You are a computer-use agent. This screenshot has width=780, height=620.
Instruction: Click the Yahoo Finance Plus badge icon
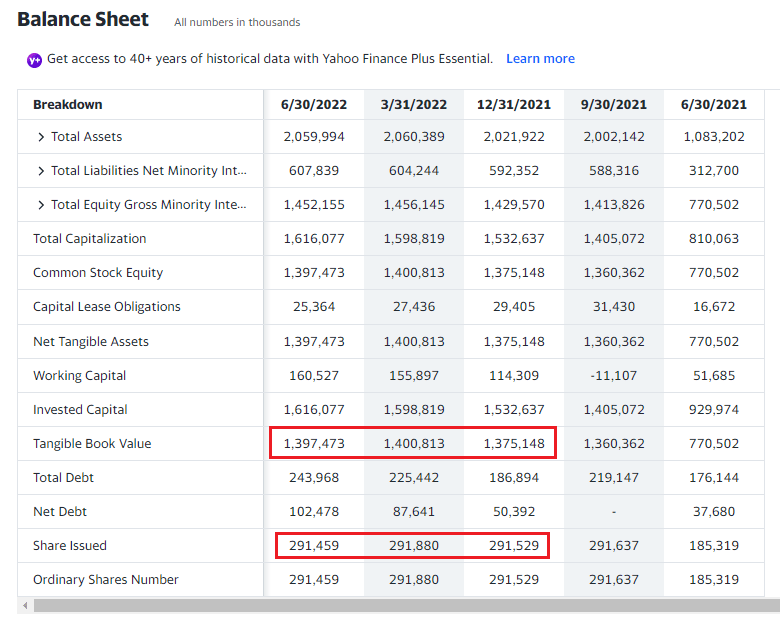[34, 60]
